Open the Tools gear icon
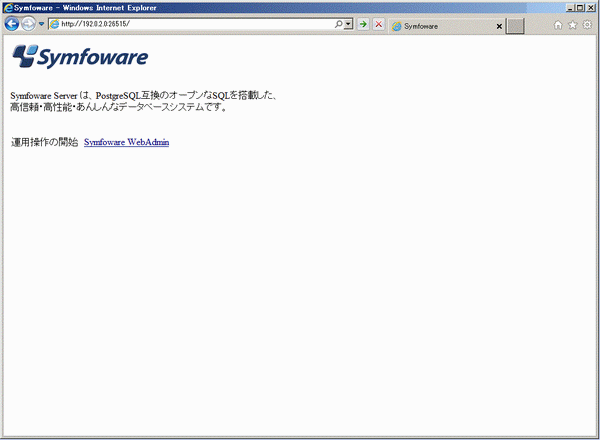The height and width of the screenshot is (440, 600). [x=587, y=25]
